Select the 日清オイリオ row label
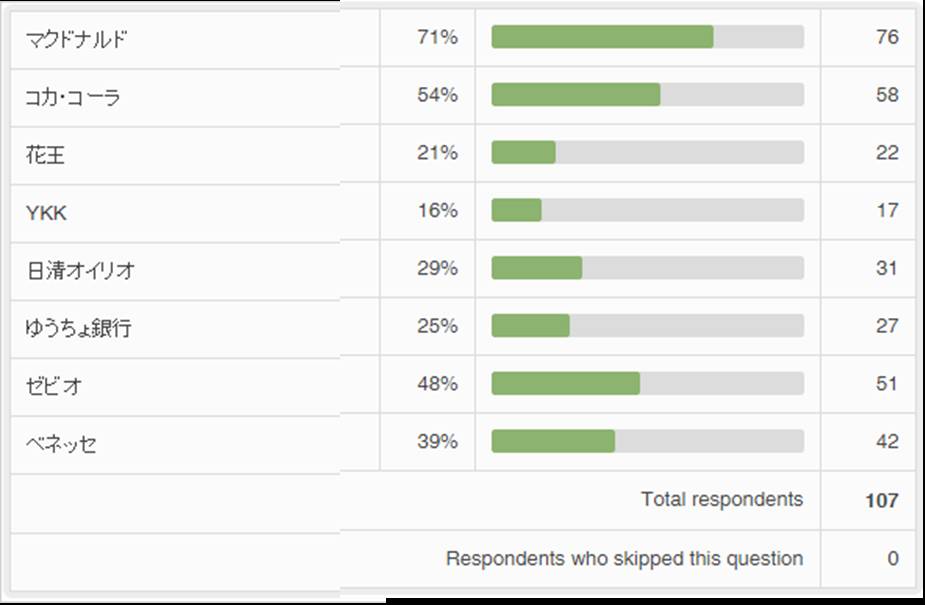 (80, 270)
